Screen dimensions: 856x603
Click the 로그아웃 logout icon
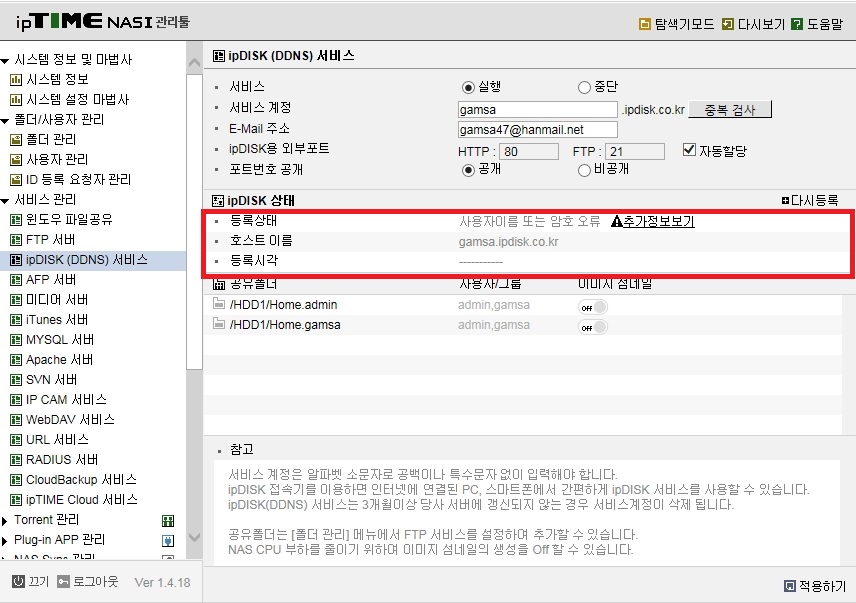point(63,582)
